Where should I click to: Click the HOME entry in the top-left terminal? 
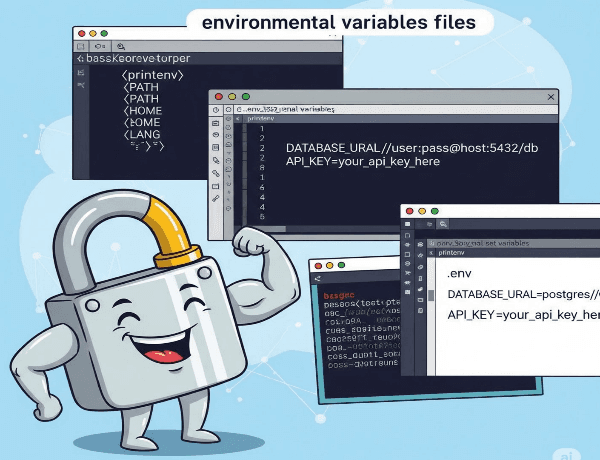point(144,111)
